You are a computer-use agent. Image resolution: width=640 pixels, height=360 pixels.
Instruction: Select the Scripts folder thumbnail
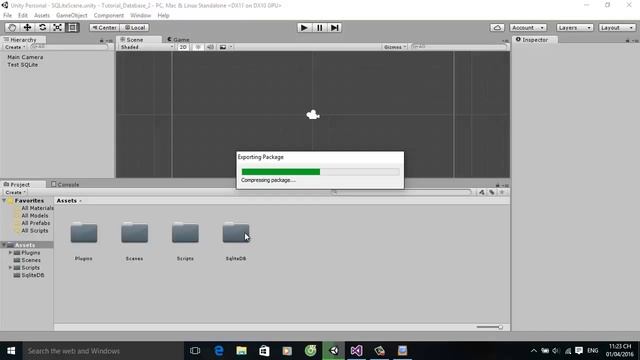(x=185, y=233)
